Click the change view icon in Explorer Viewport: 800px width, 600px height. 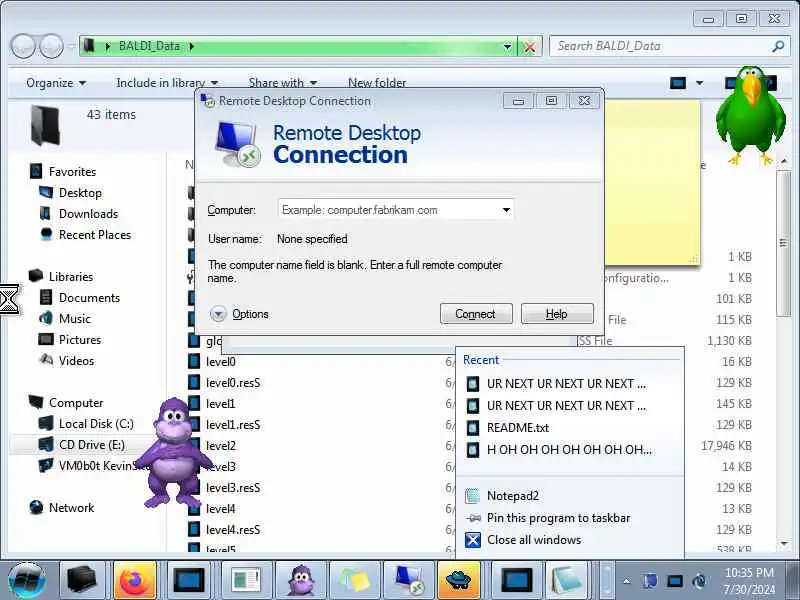point(678,83)
